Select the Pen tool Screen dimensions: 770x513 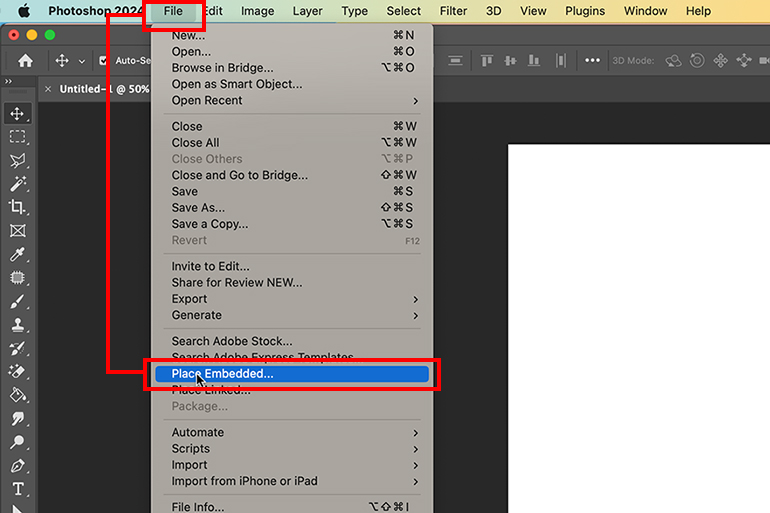point(18,465)
